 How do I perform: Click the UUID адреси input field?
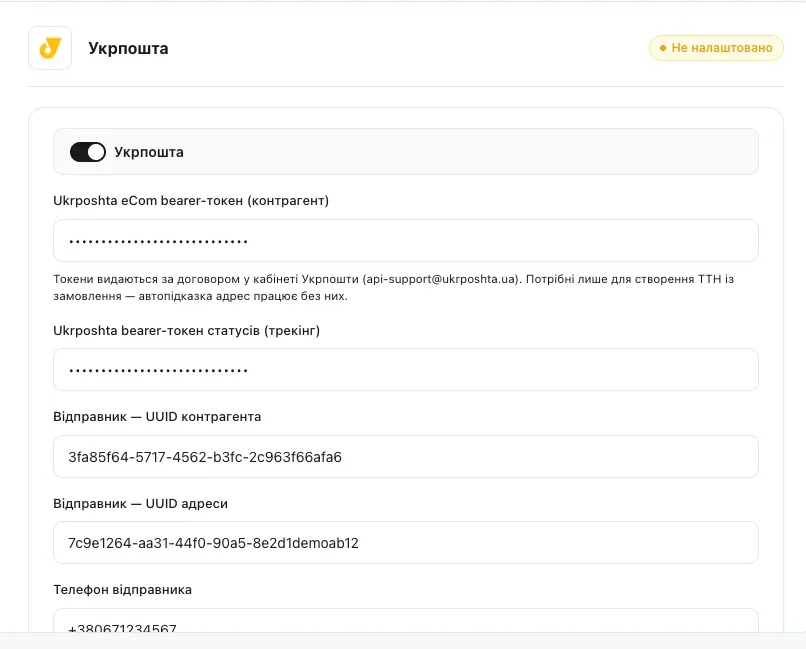point(406,543)
